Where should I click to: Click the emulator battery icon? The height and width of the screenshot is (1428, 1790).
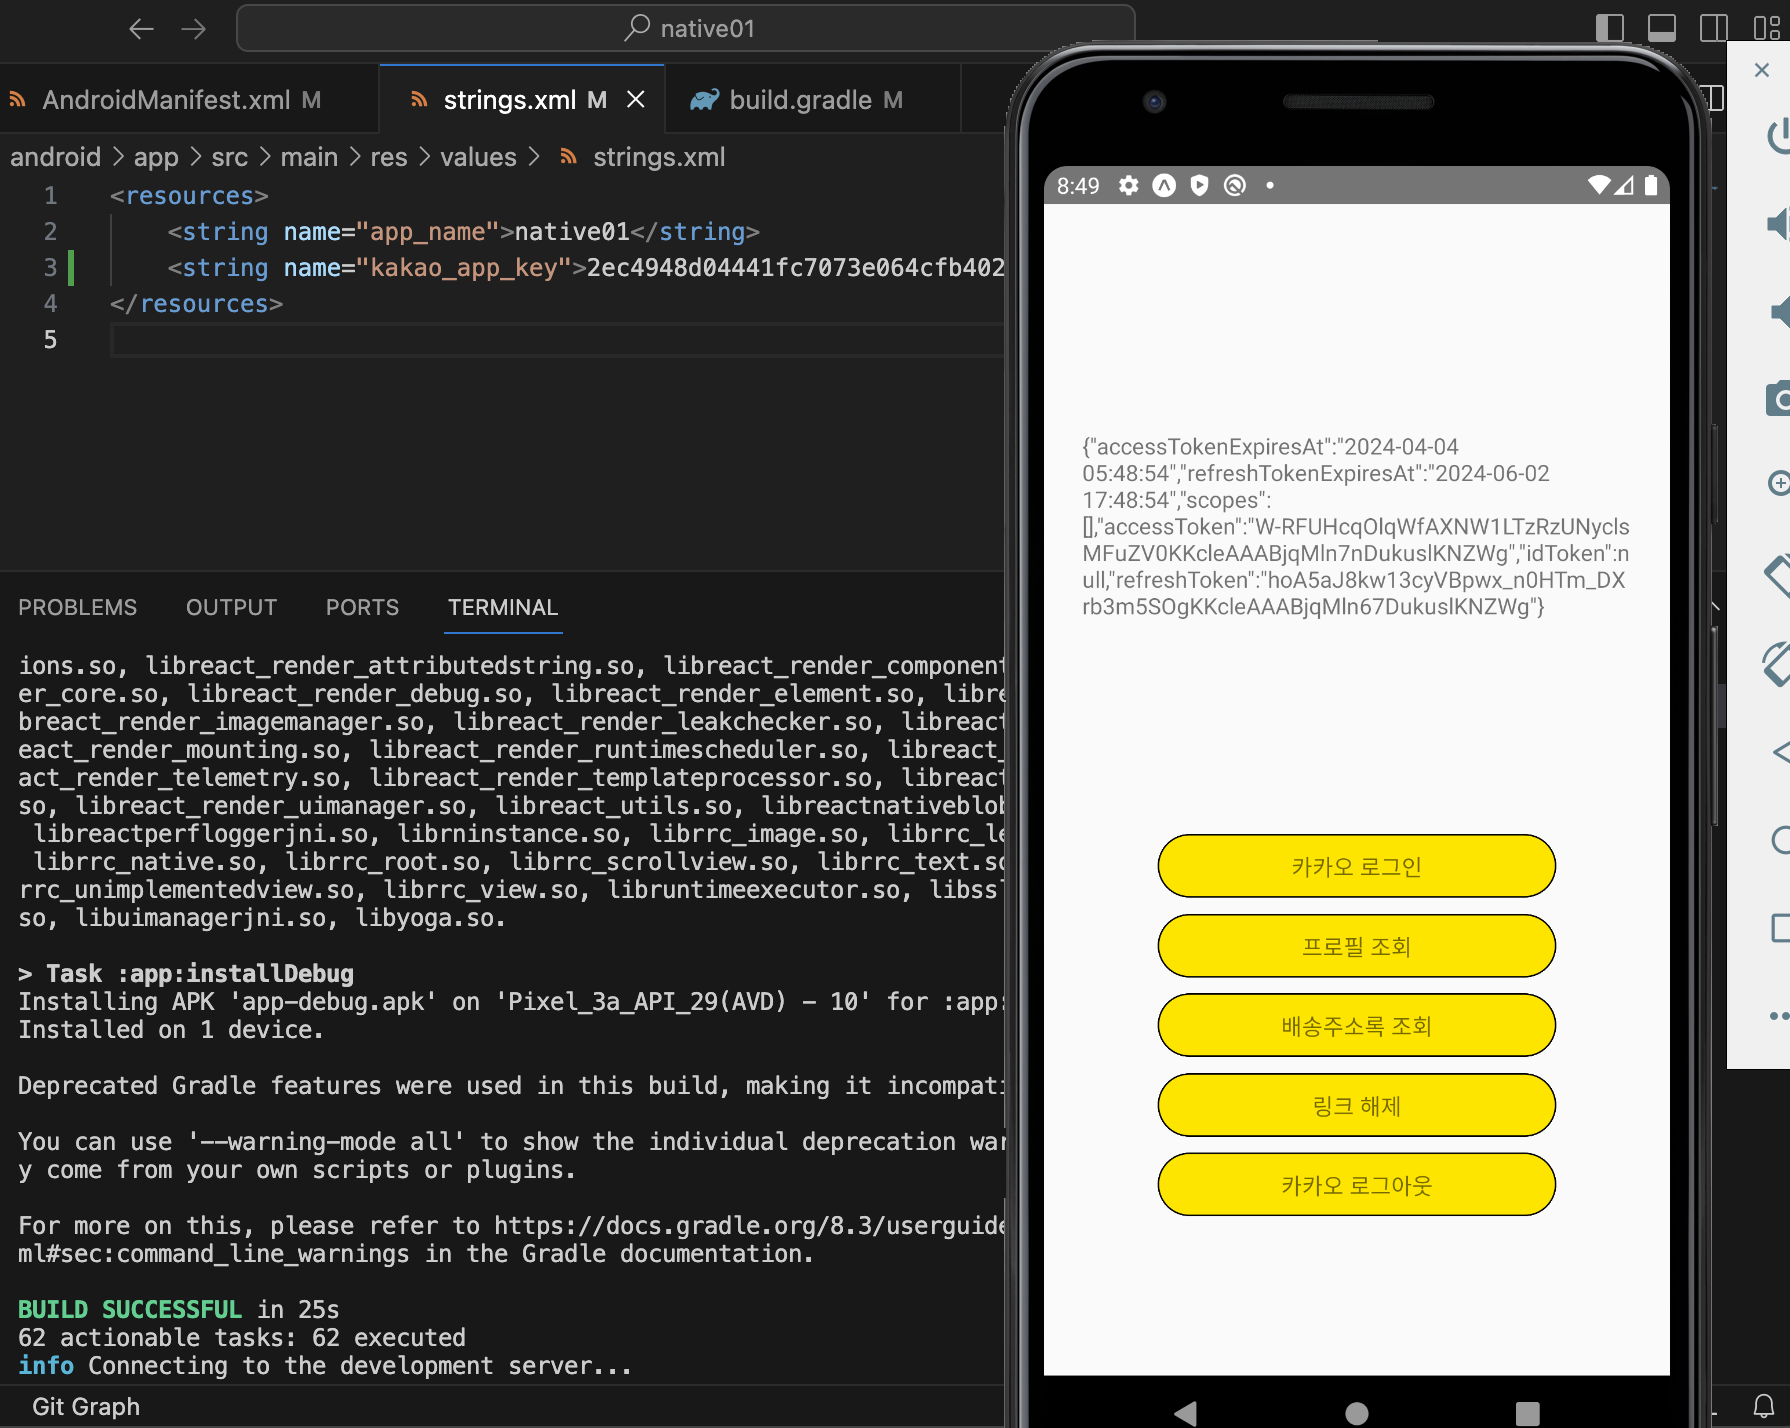1651,184
